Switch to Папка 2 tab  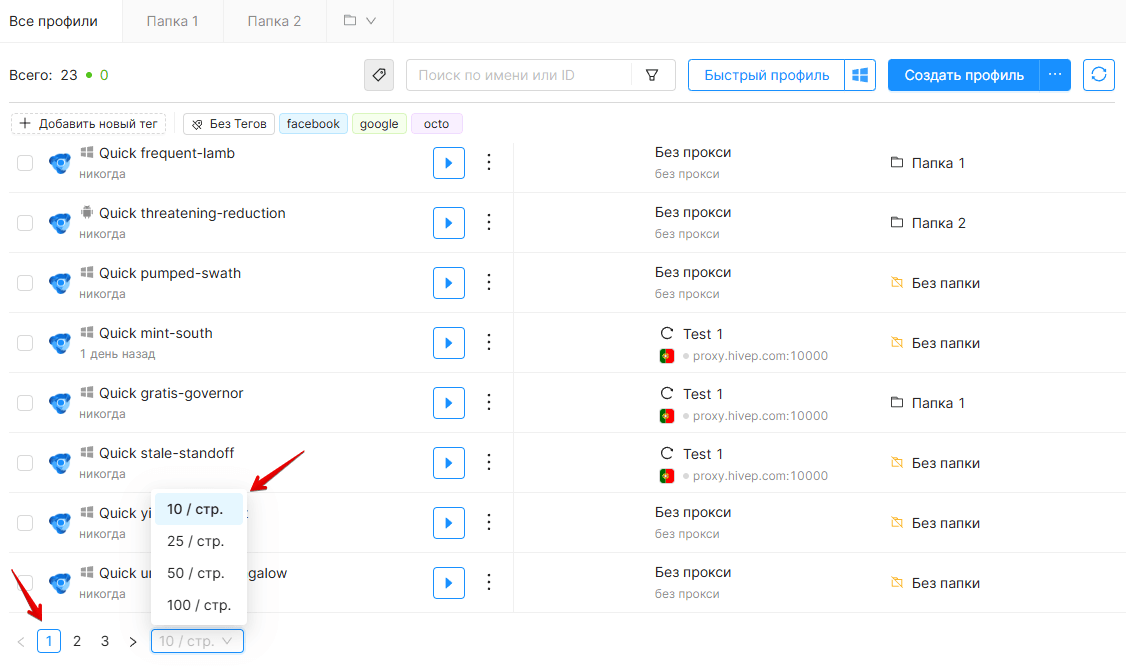[274, 21]
